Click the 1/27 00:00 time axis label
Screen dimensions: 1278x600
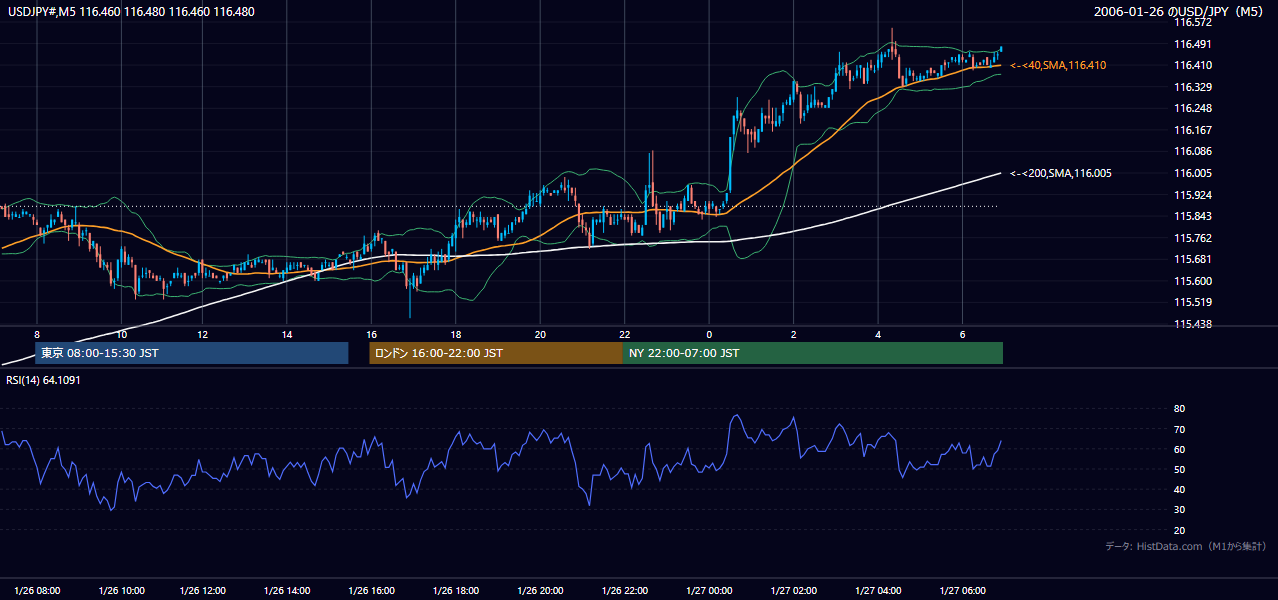pos(710,591)
